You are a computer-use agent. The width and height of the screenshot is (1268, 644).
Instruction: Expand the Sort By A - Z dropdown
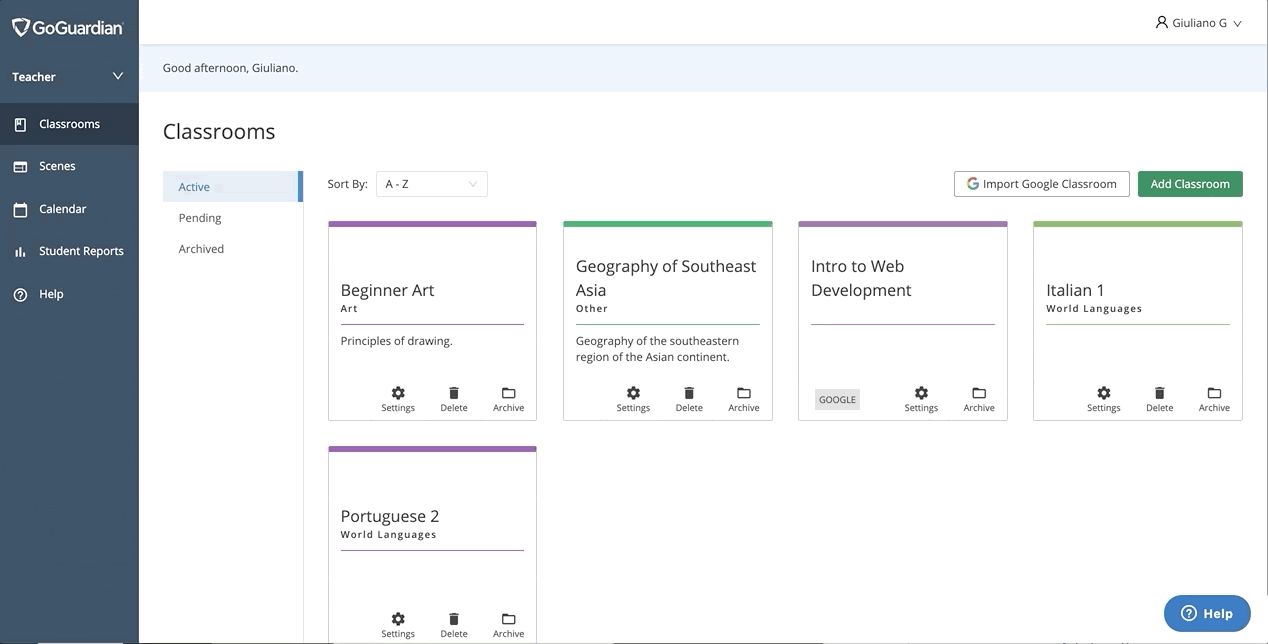[431, 184]
